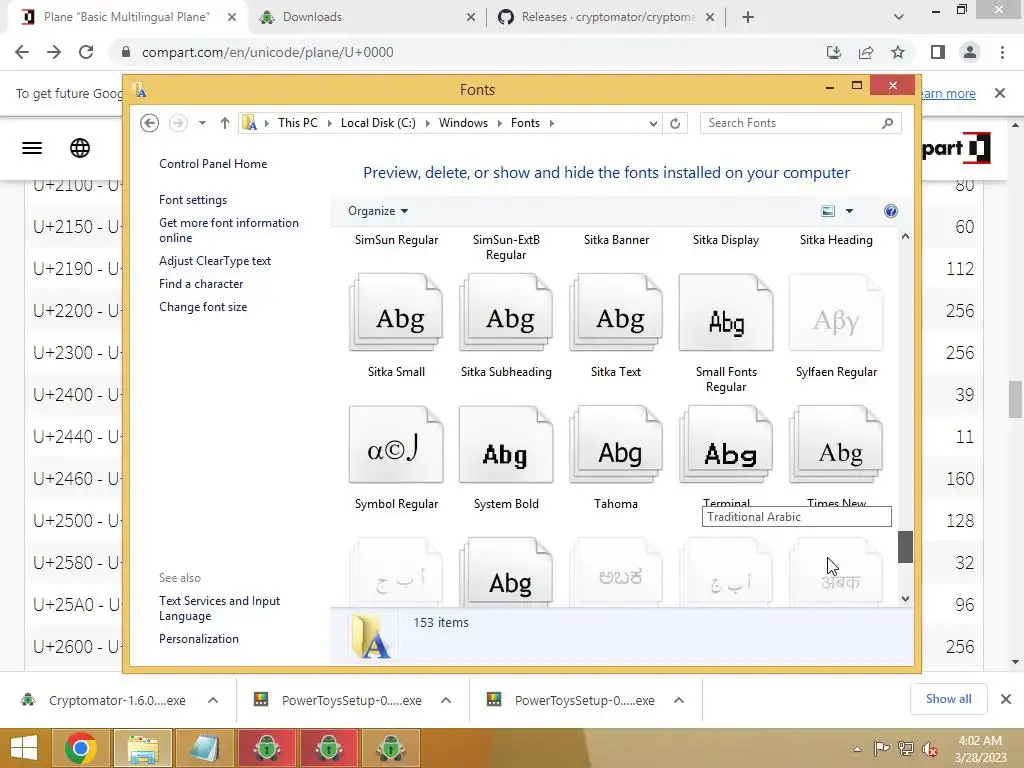1024x768 pixels.
Task: Bookmark this page with star icon
Action: (x=898, y=52)
